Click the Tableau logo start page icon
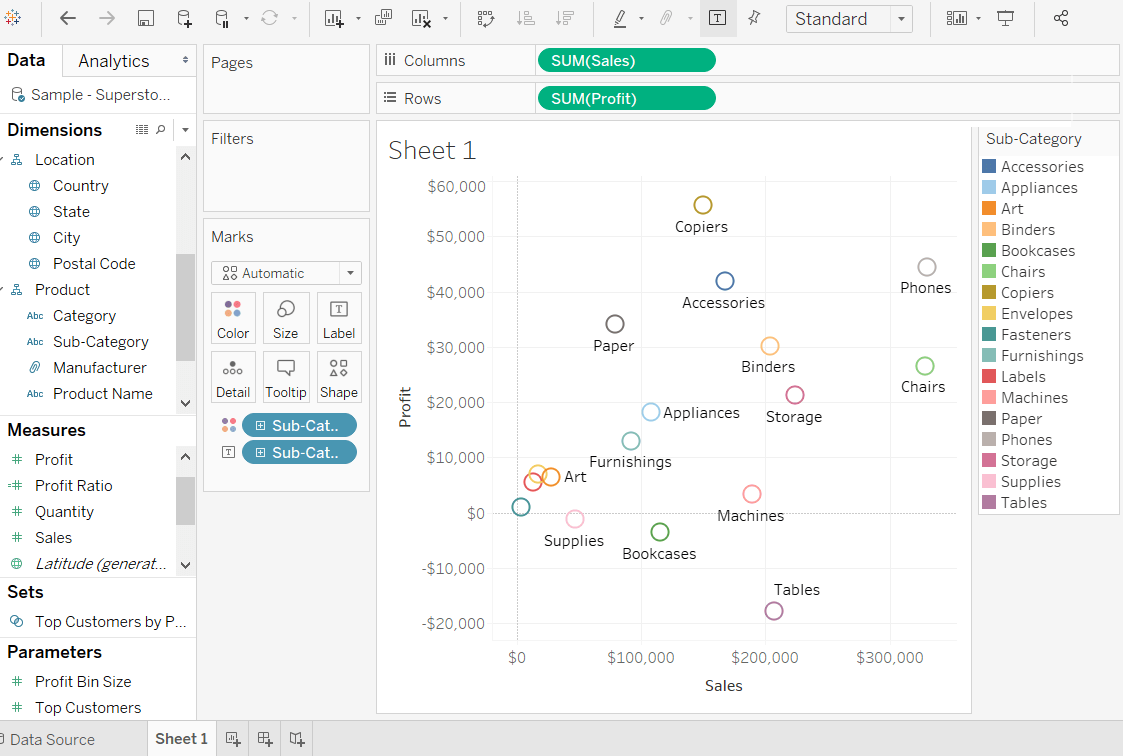The width and height of the screenshot is (1123, 756). [12, 18]
